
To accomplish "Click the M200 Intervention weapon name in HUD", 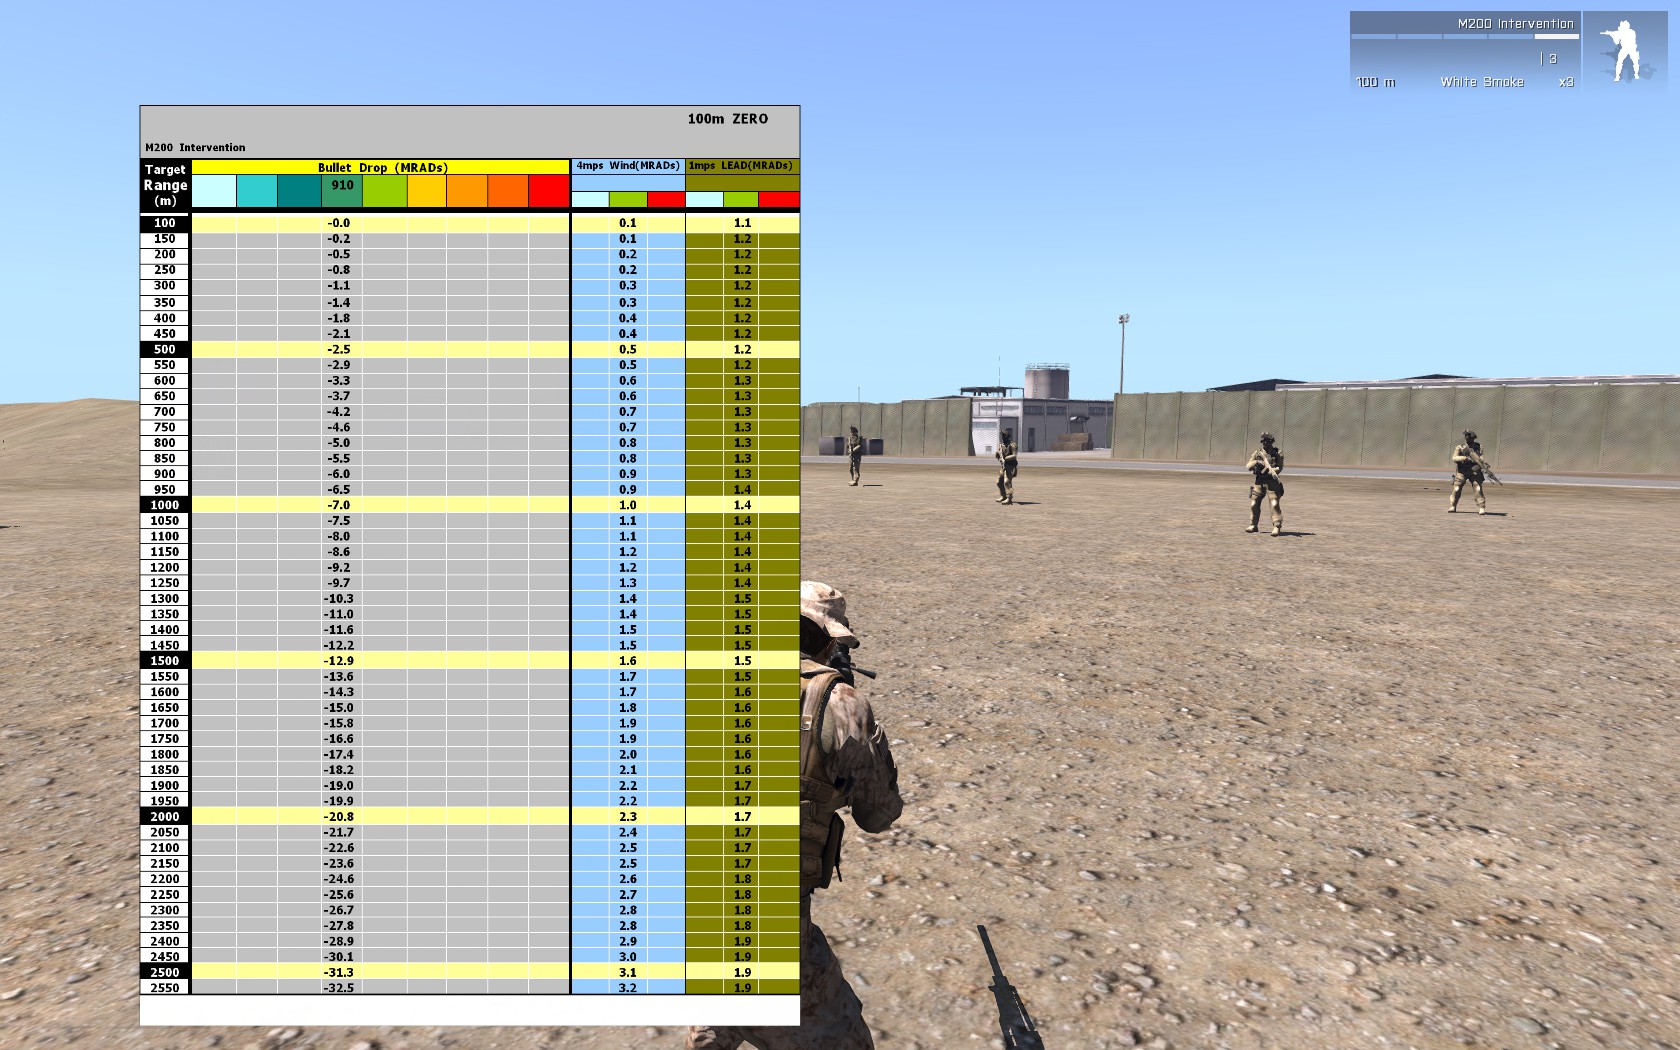I will point(1514,24).
